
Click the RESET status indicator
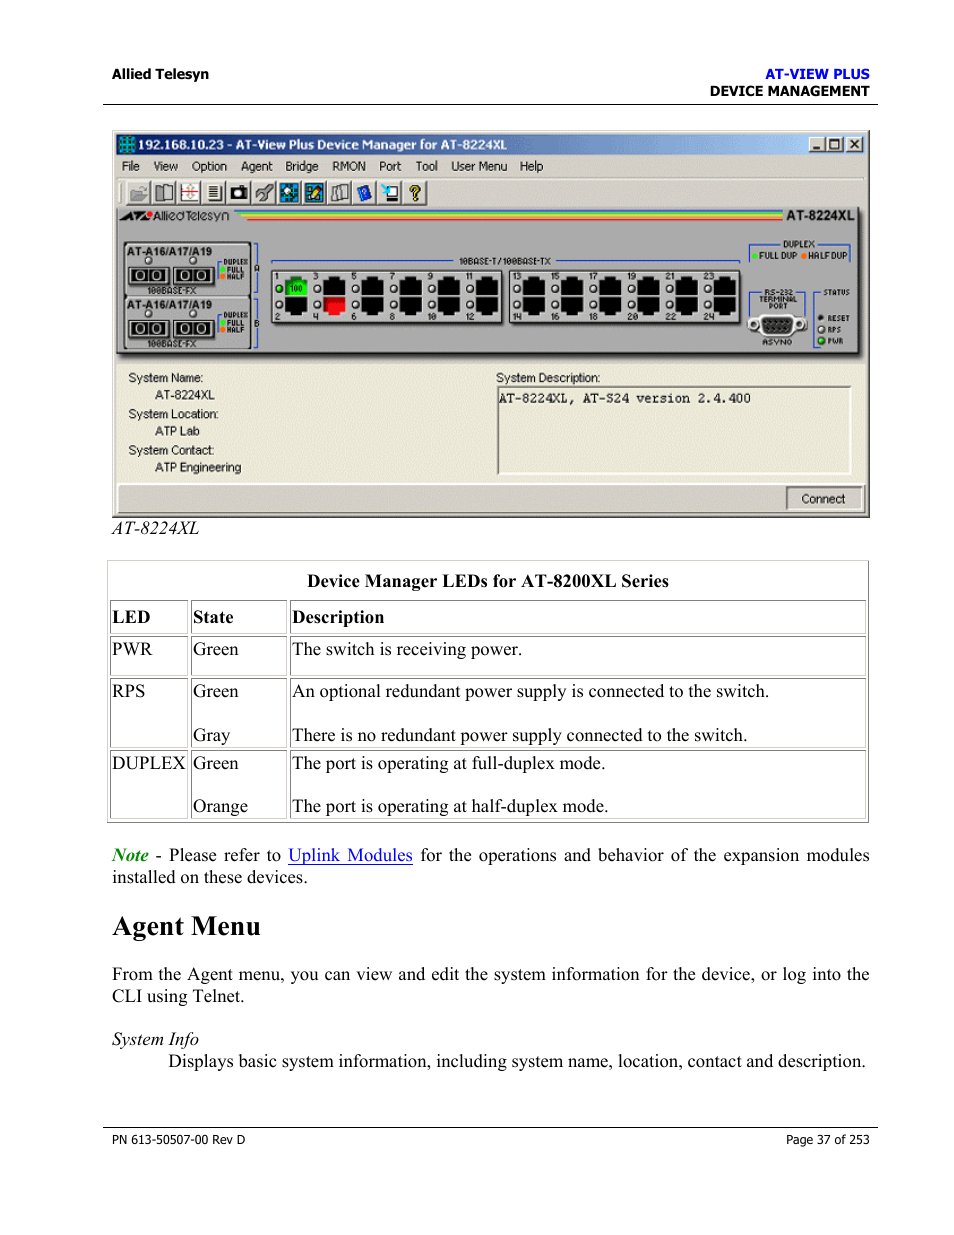click(x=821, y=318)
